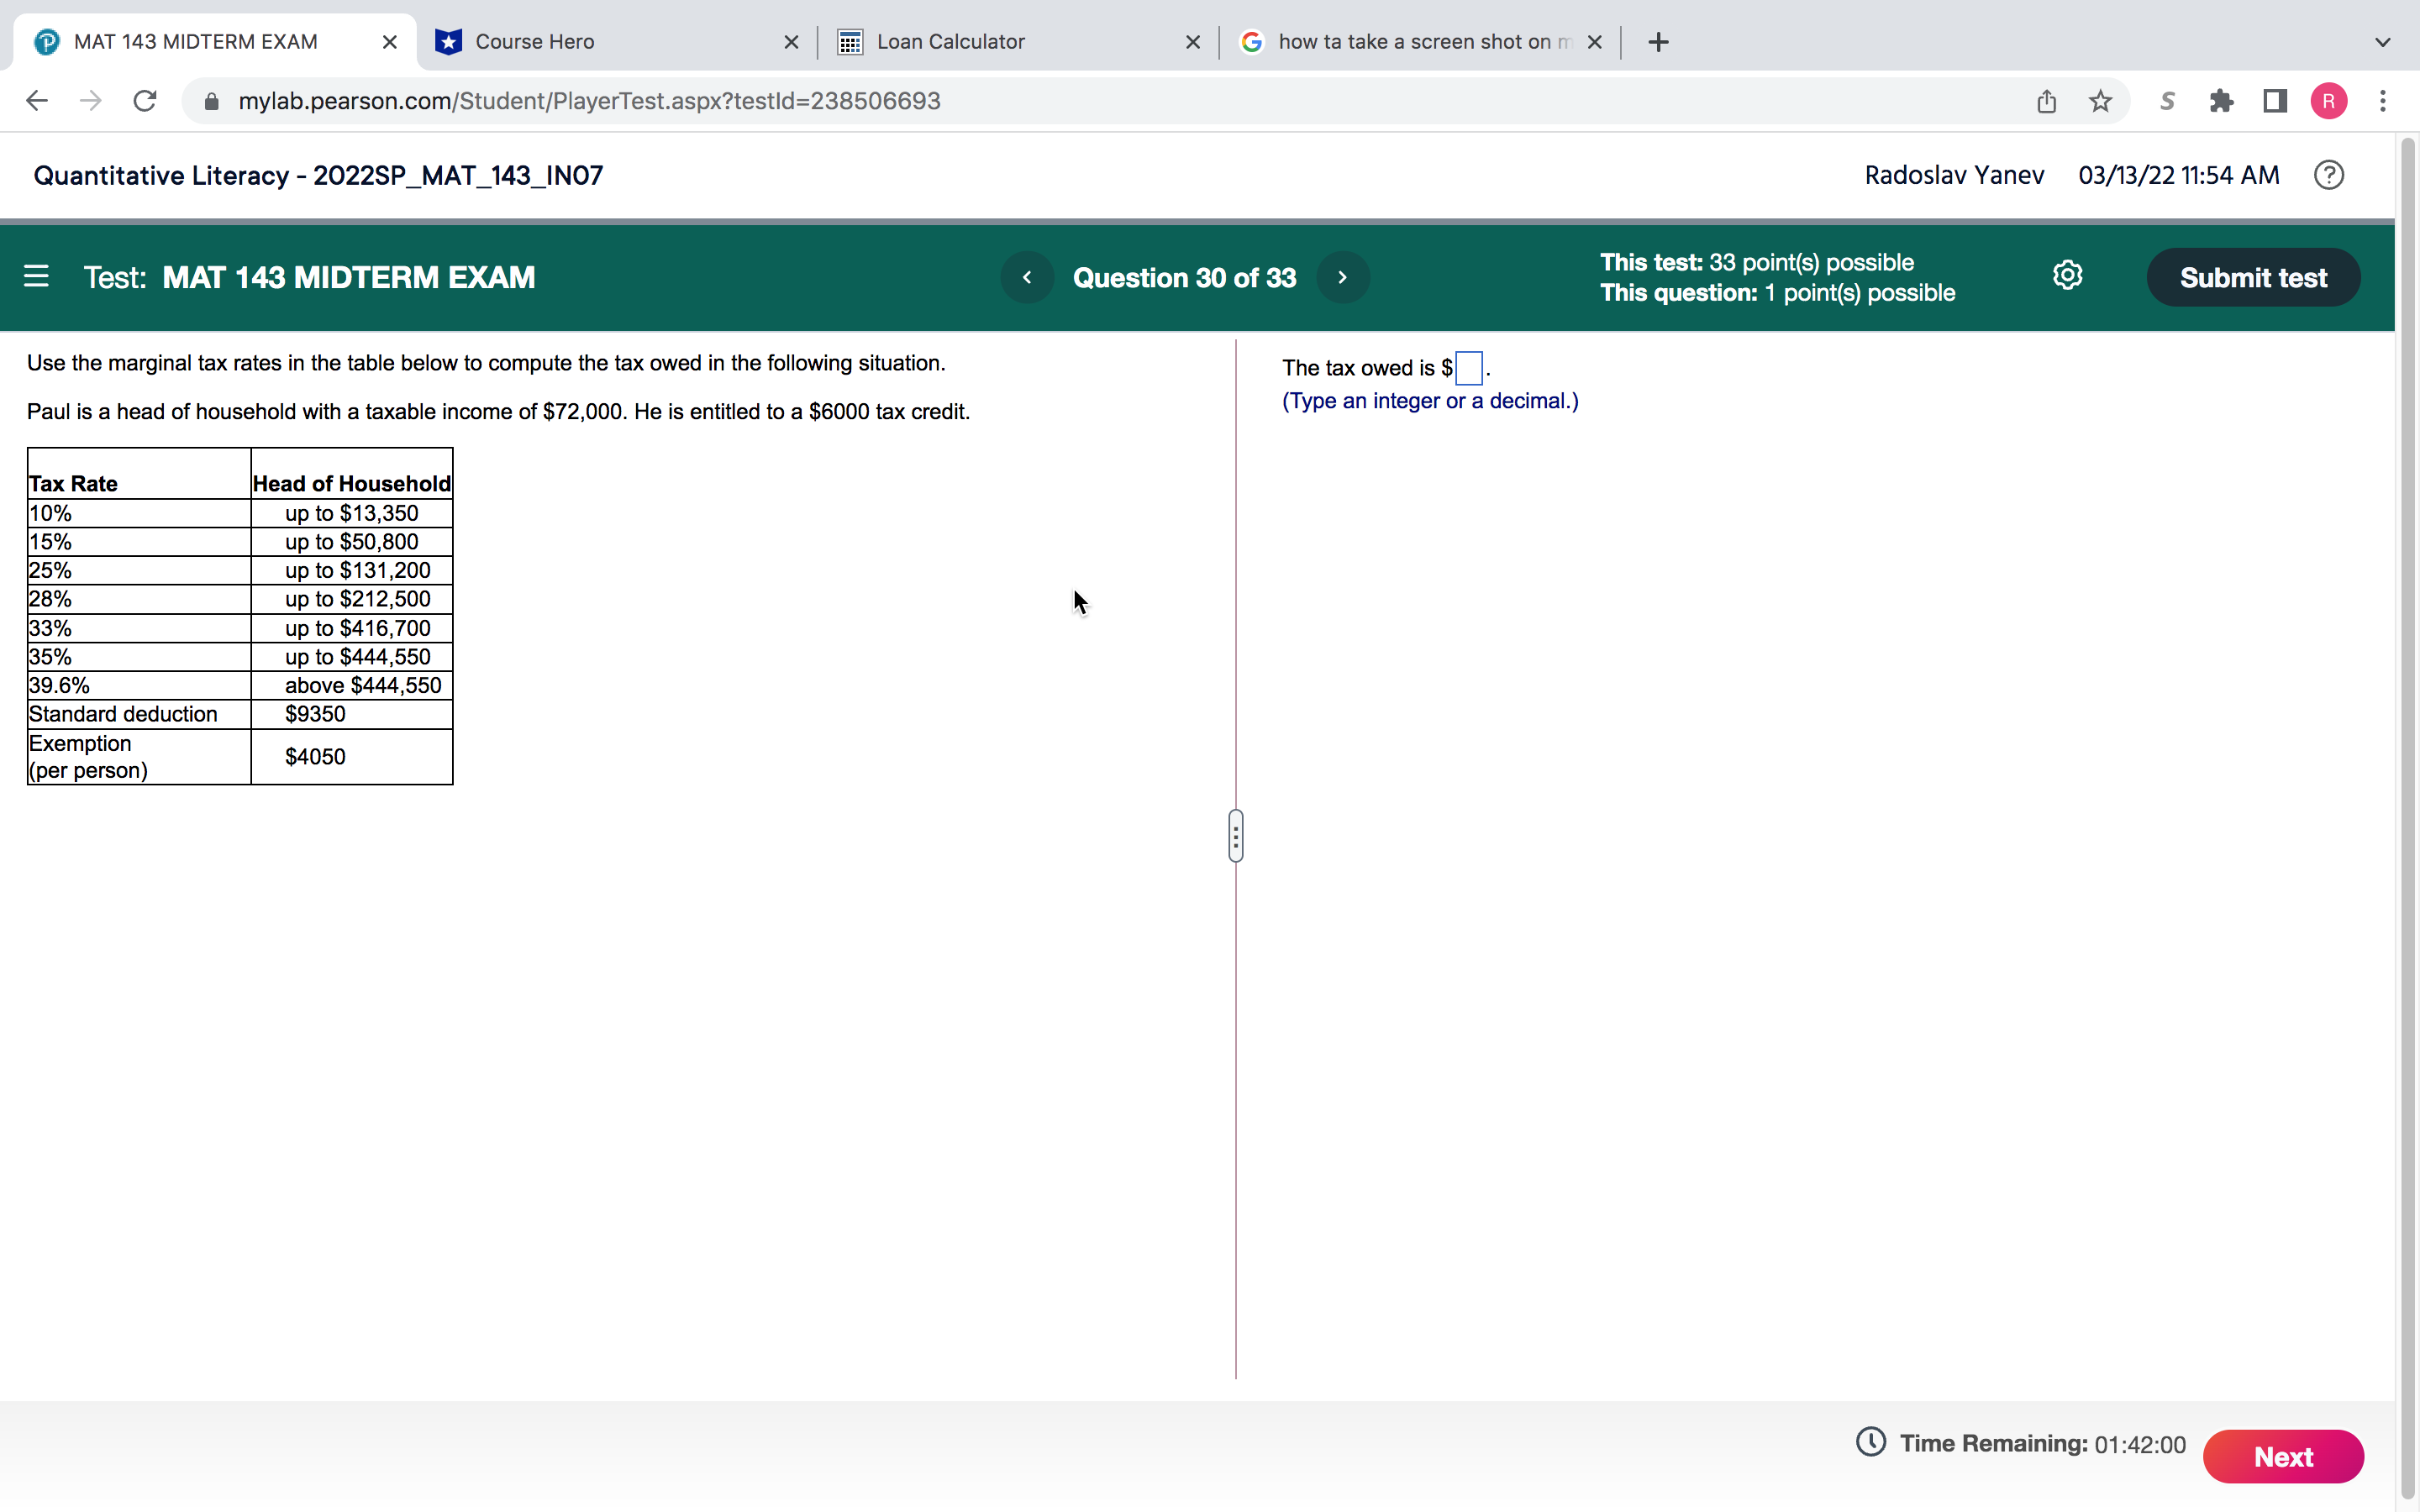Click the Submit test button

click(2252, 277)
